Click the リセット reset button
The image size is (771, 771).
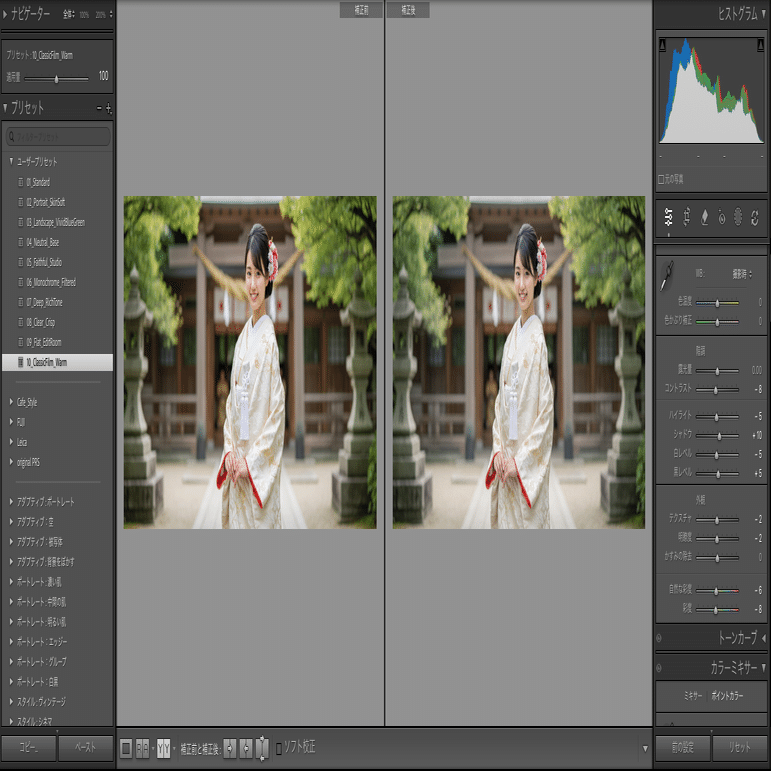coord(740,748)
